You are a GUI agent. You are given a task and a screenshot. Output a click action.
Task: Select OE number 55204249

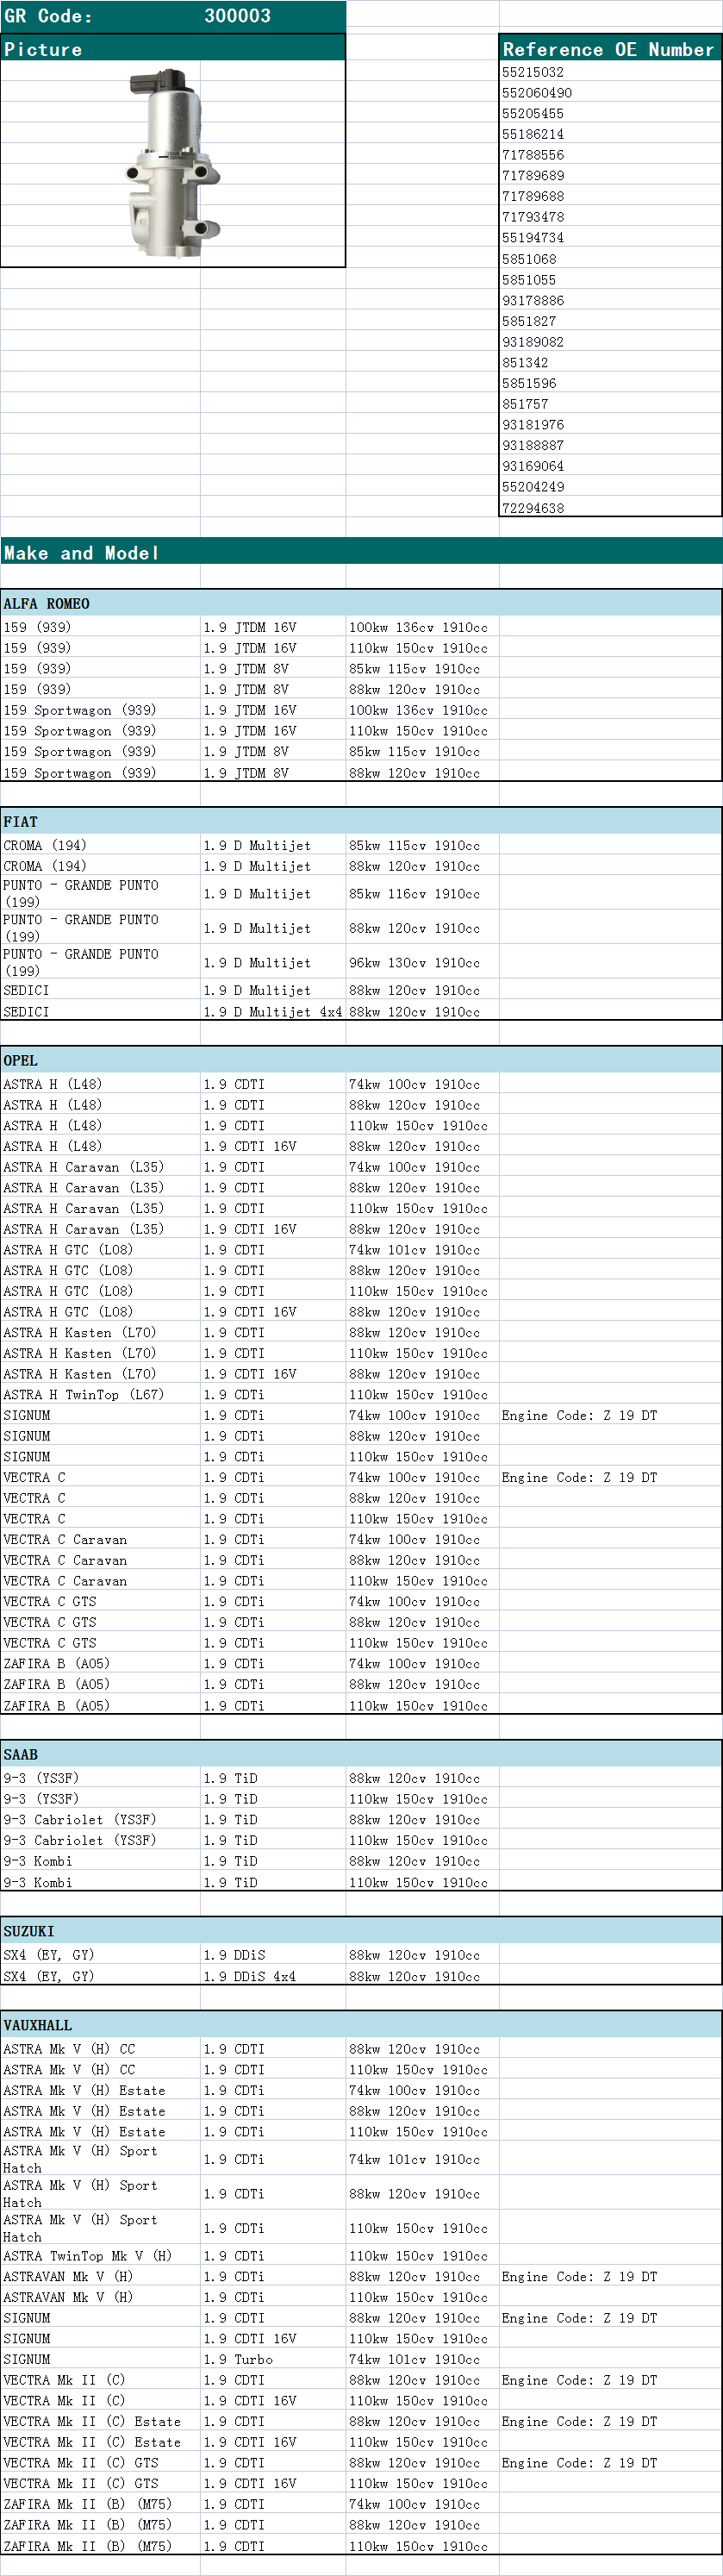tap(533, 487)
